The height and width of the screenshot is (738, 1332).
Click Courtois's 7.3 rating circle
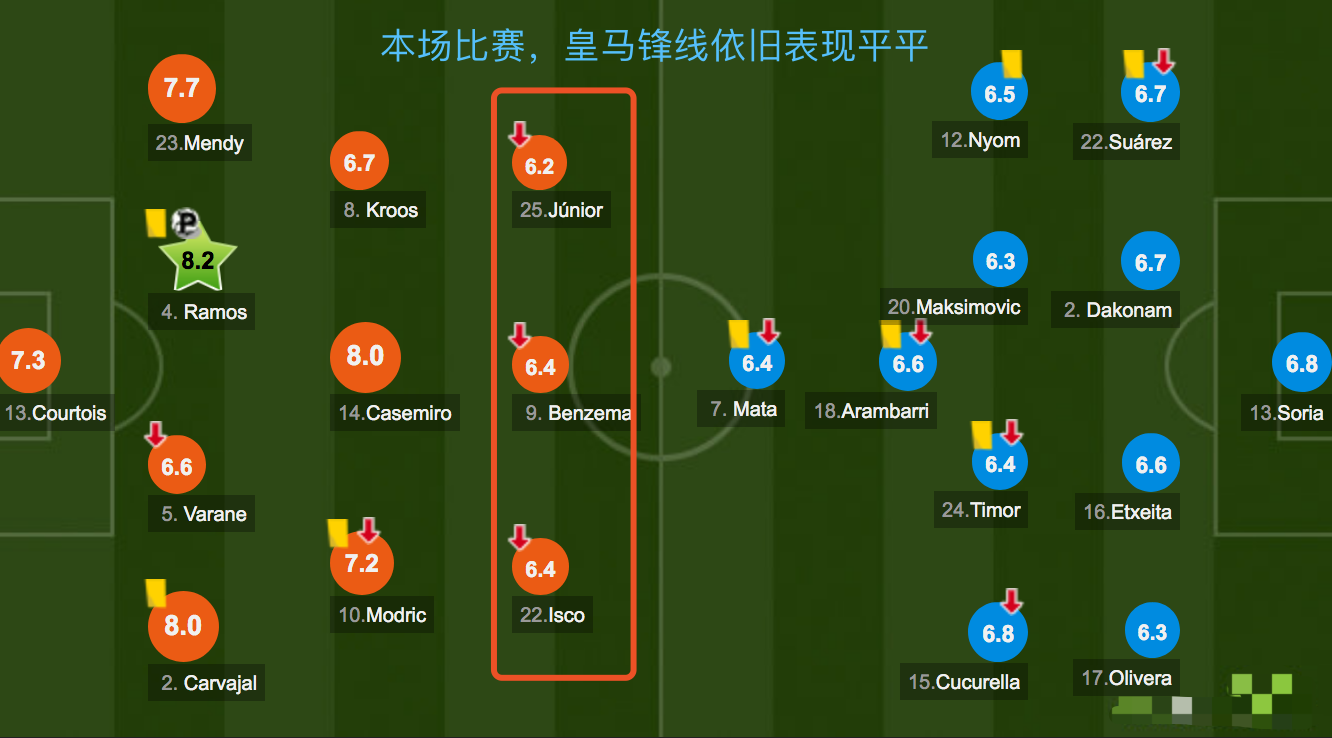point(28,360)
